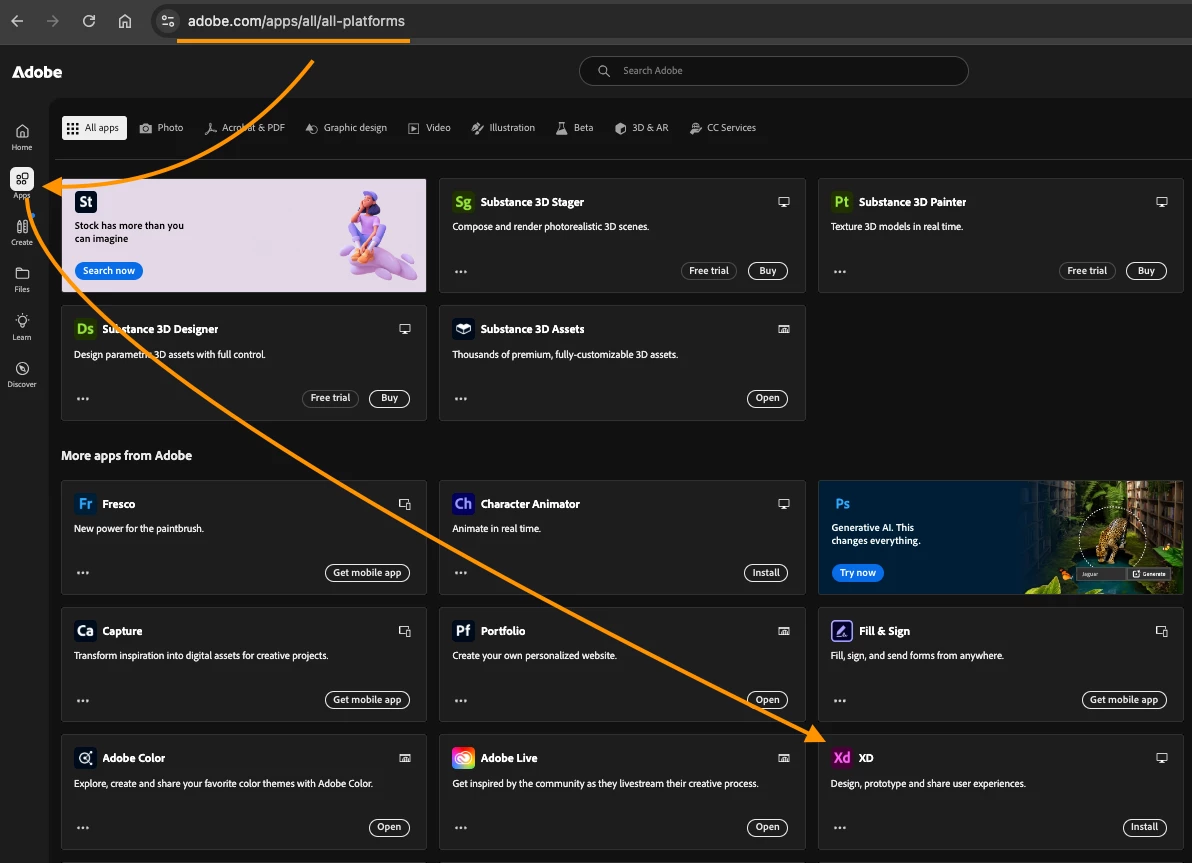Open Files in the left sidebar
The height and width of the screenshot is (863, 1192).
point(22,279)
